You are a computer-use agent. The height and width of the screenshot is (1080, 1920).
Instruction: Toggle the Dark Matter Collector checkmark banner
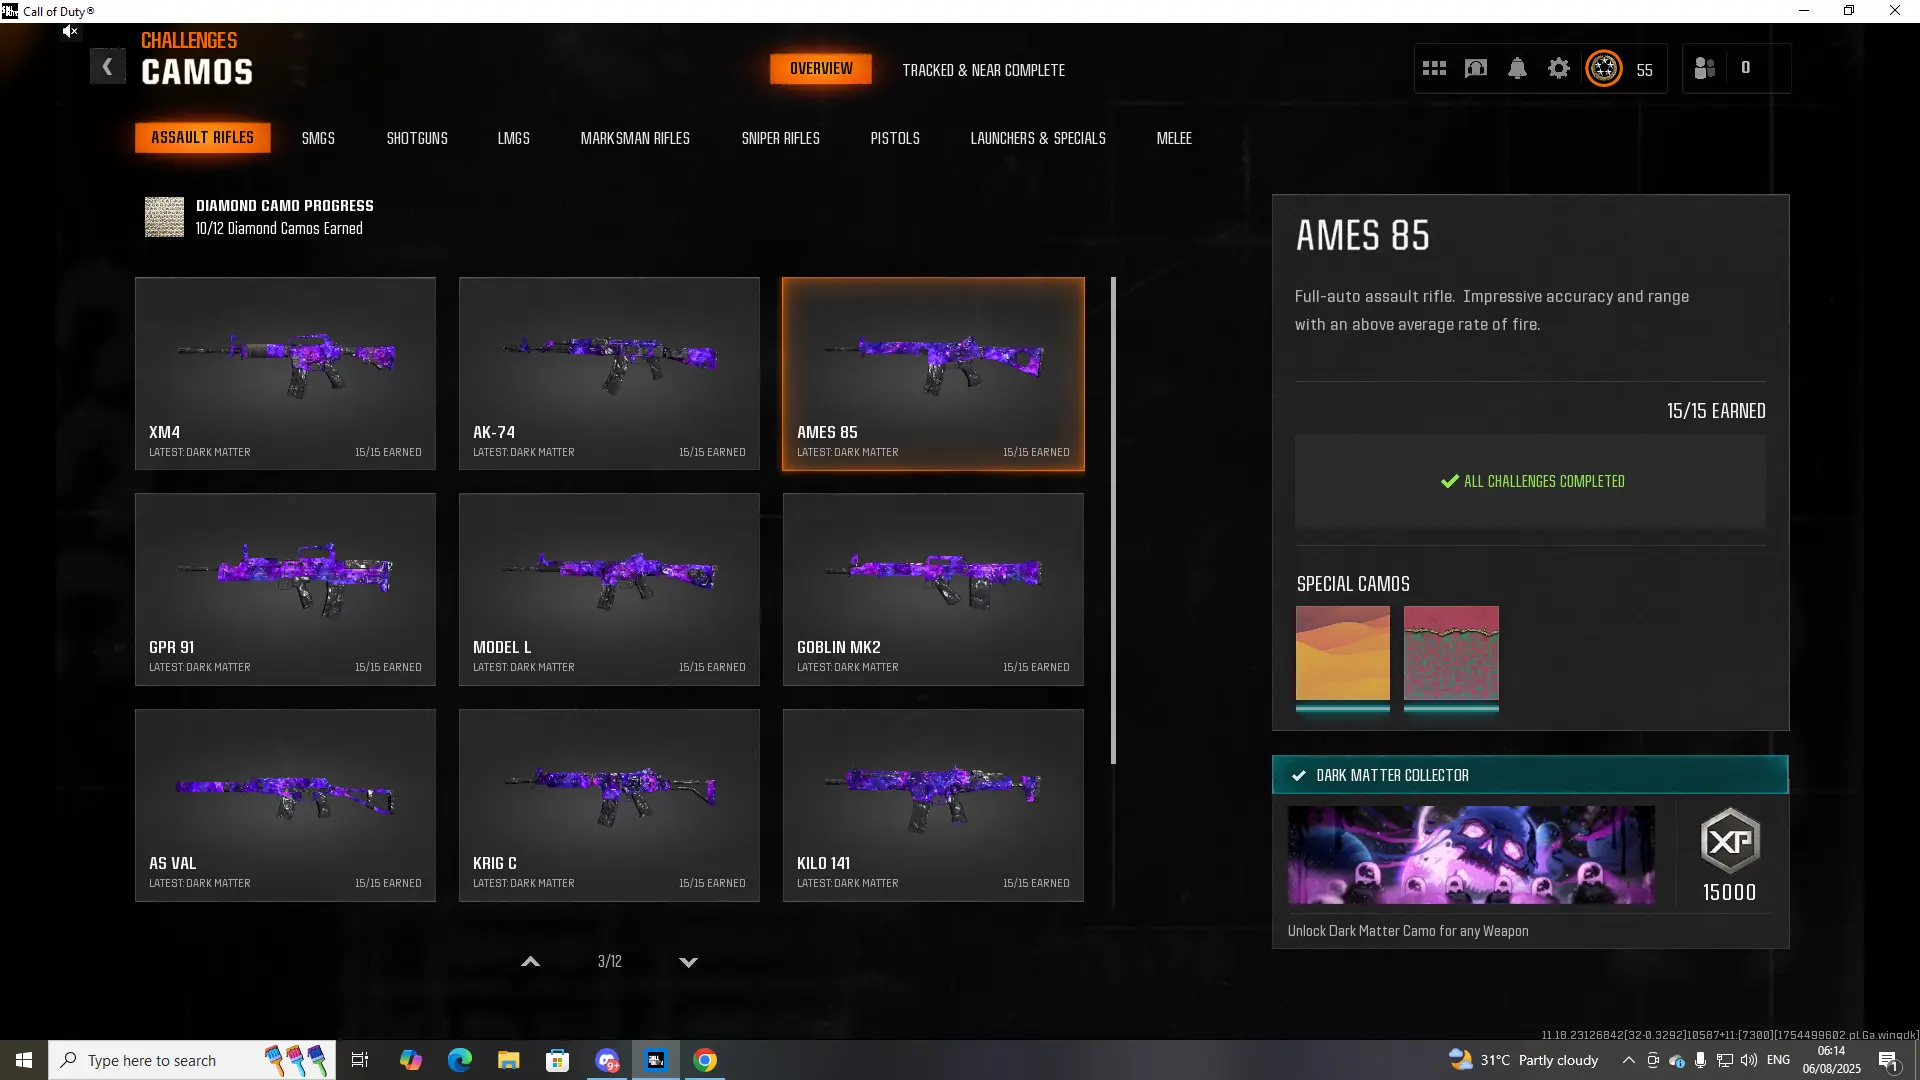(x=1529, y=775)
